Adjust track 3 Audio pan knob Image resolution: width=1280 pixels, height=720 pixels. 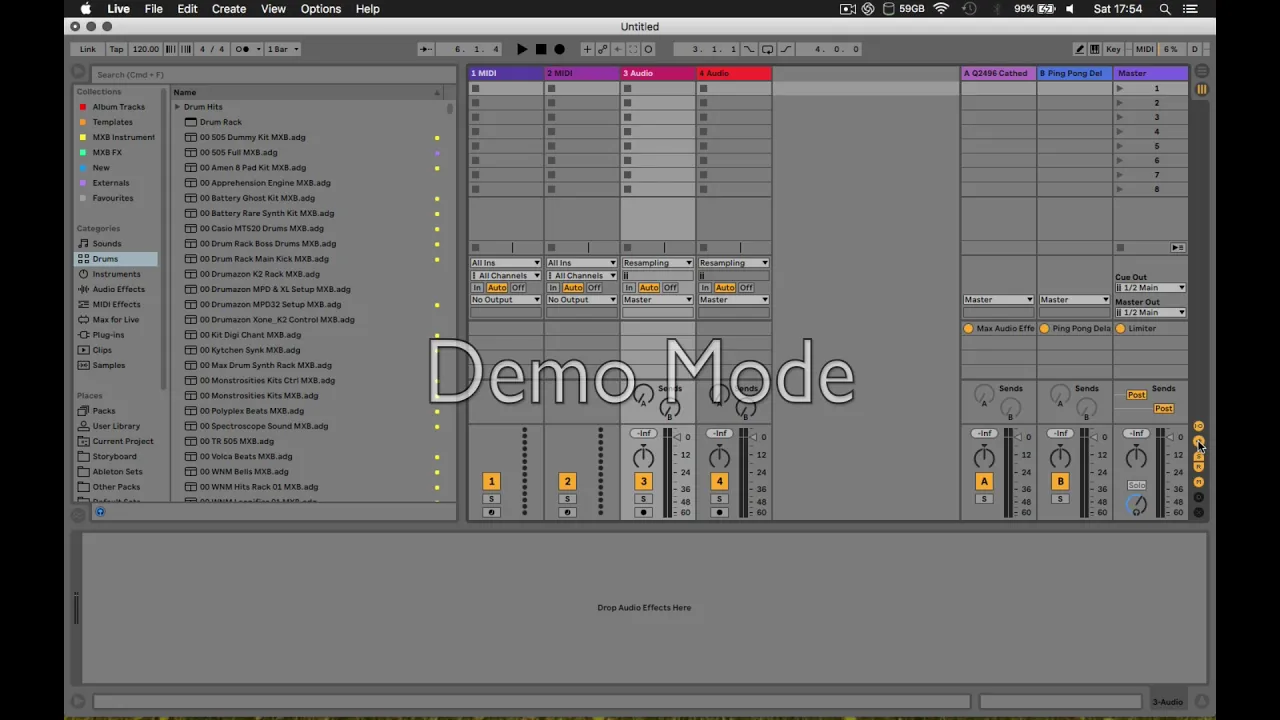coord(643,457)
